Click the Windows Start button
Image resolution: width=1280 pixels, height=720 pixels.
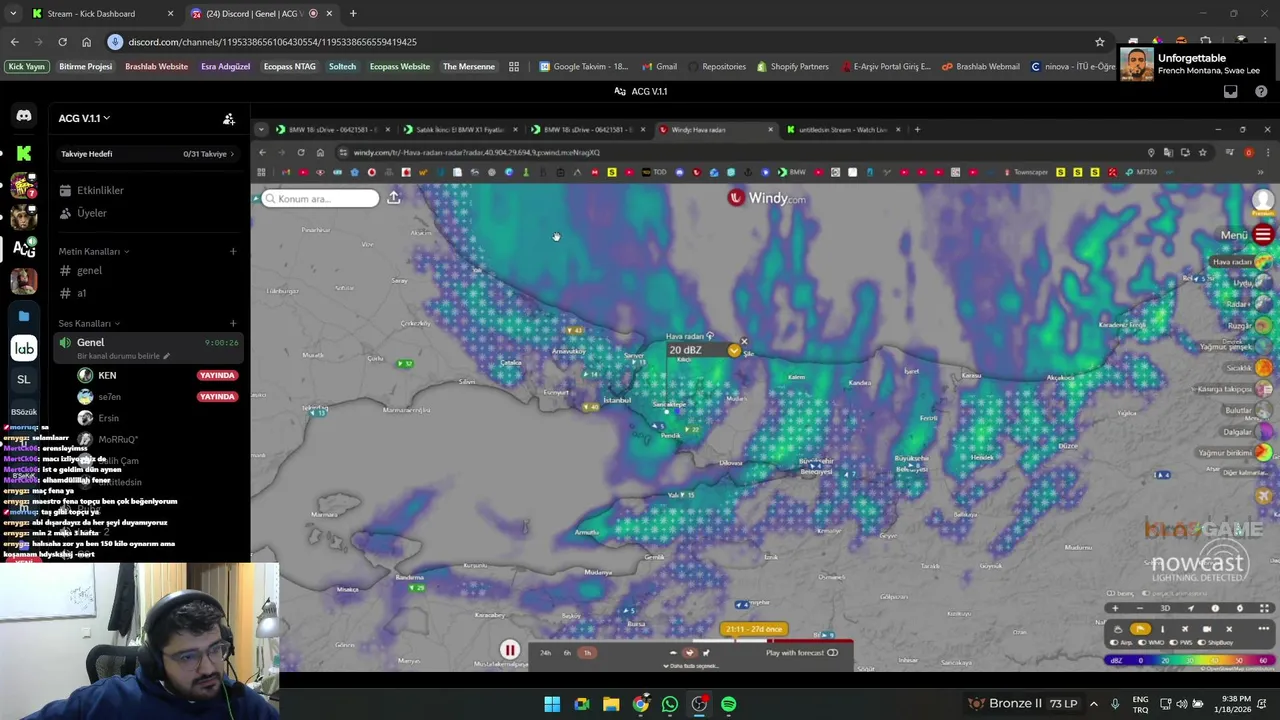pos(552,704)
